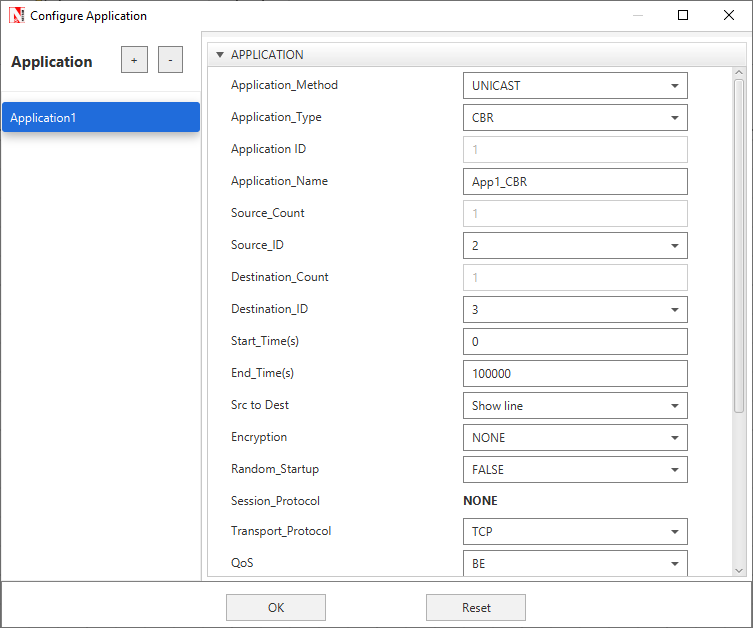Select Application1 in the application list
This screenshot has width=753, height=628.
[x=100, y=118]
